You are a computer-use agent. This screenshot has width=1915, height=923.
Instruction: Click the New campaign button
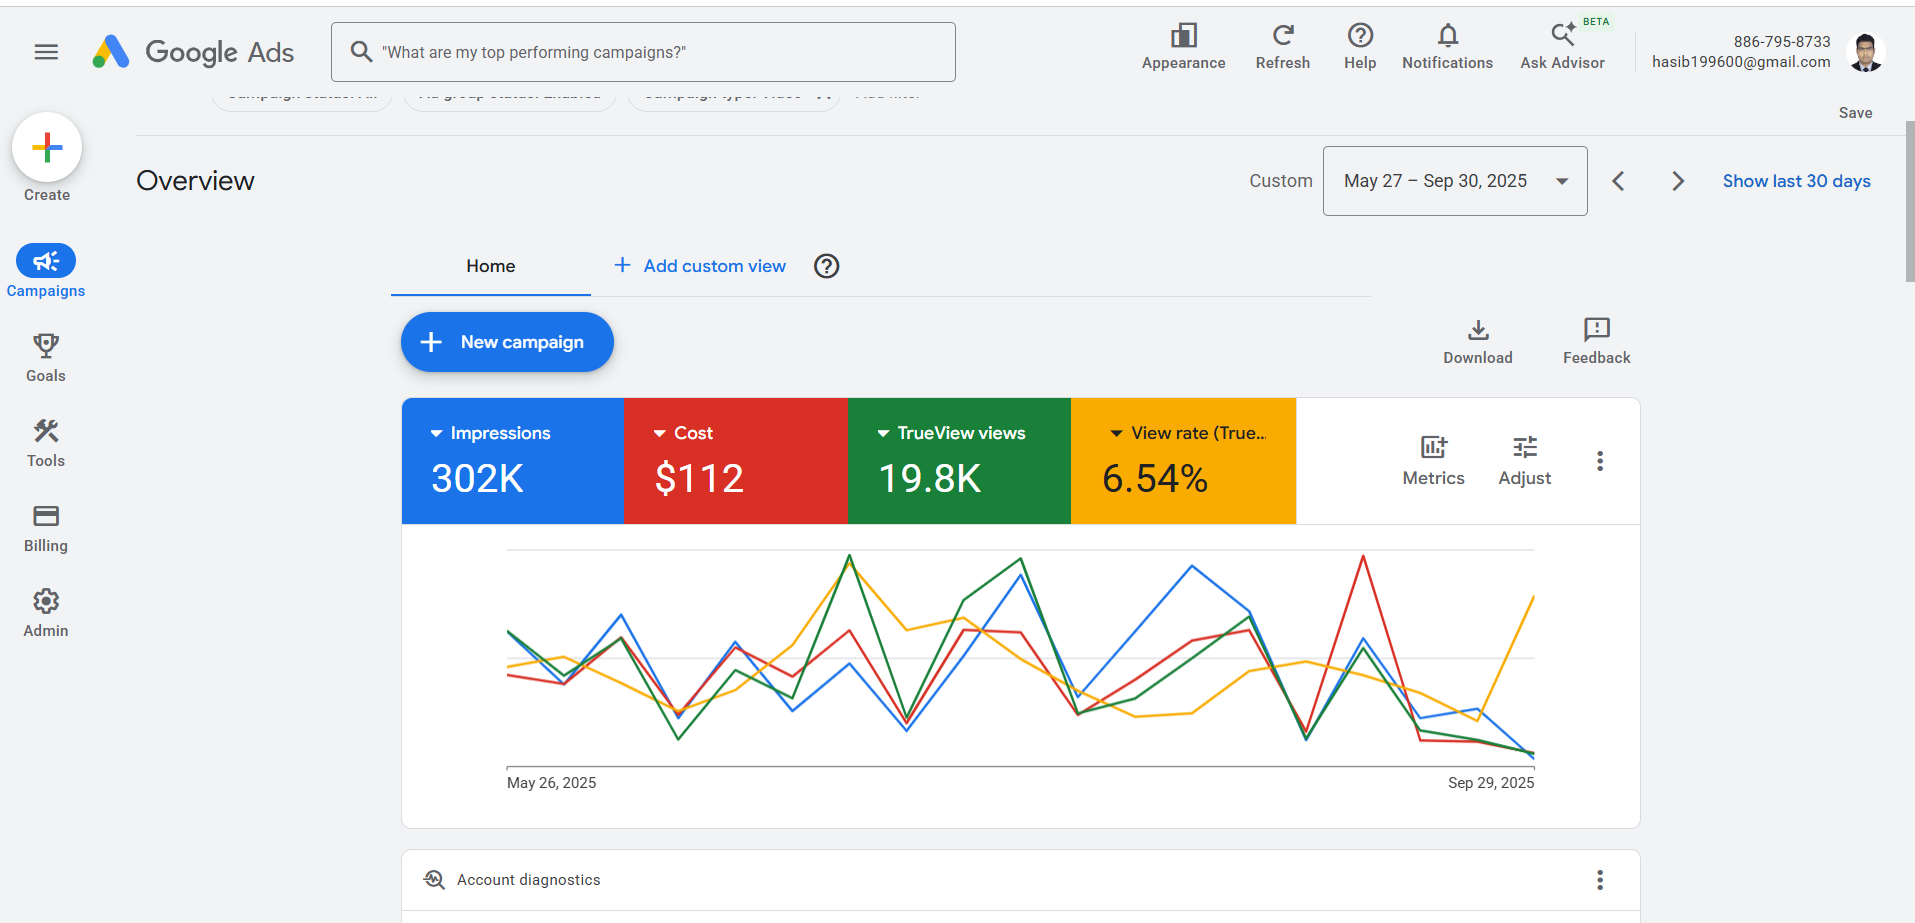click(507, 342)
